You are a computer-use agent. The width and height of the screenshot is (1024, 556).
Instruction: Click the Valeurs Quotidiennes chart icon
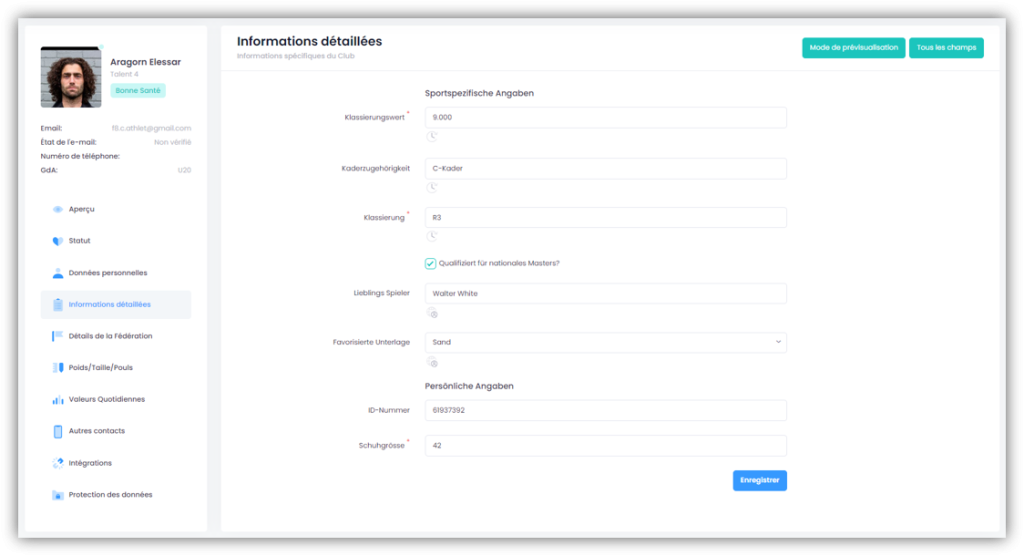click(x=58, y=400)
